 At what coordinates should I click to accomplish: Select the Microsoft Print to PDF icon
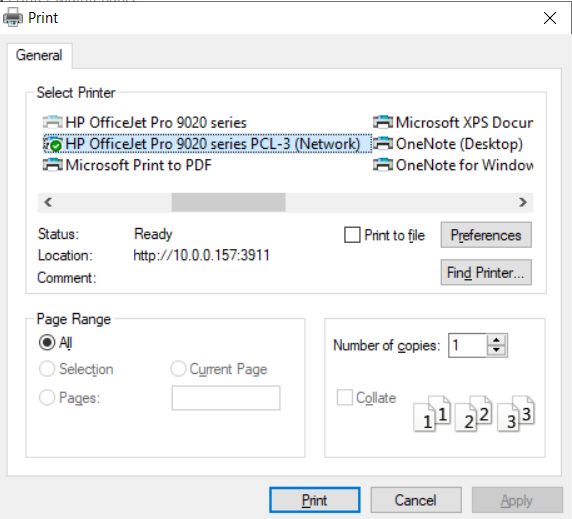pos(53,165)
